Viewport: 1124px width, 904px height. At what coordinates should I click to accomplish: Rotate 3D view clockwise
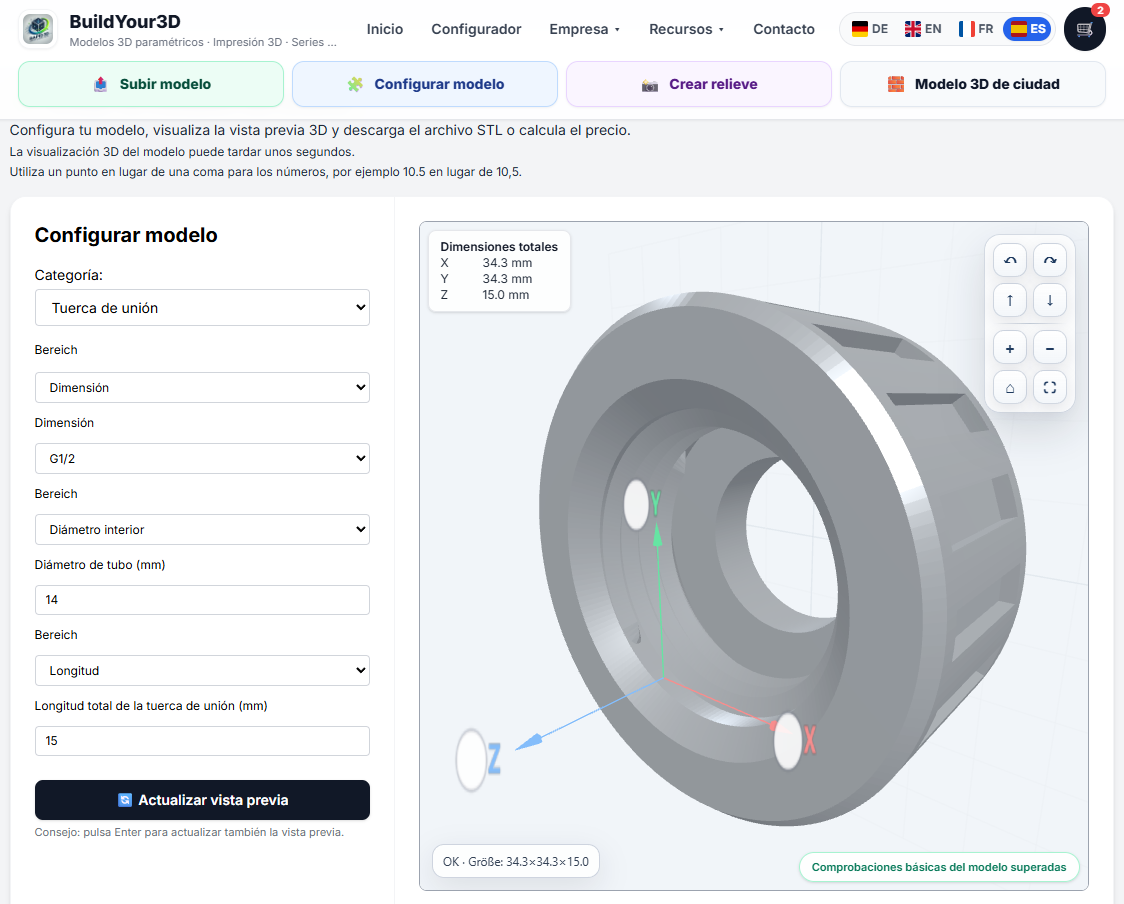click(x=1049, y=260)
